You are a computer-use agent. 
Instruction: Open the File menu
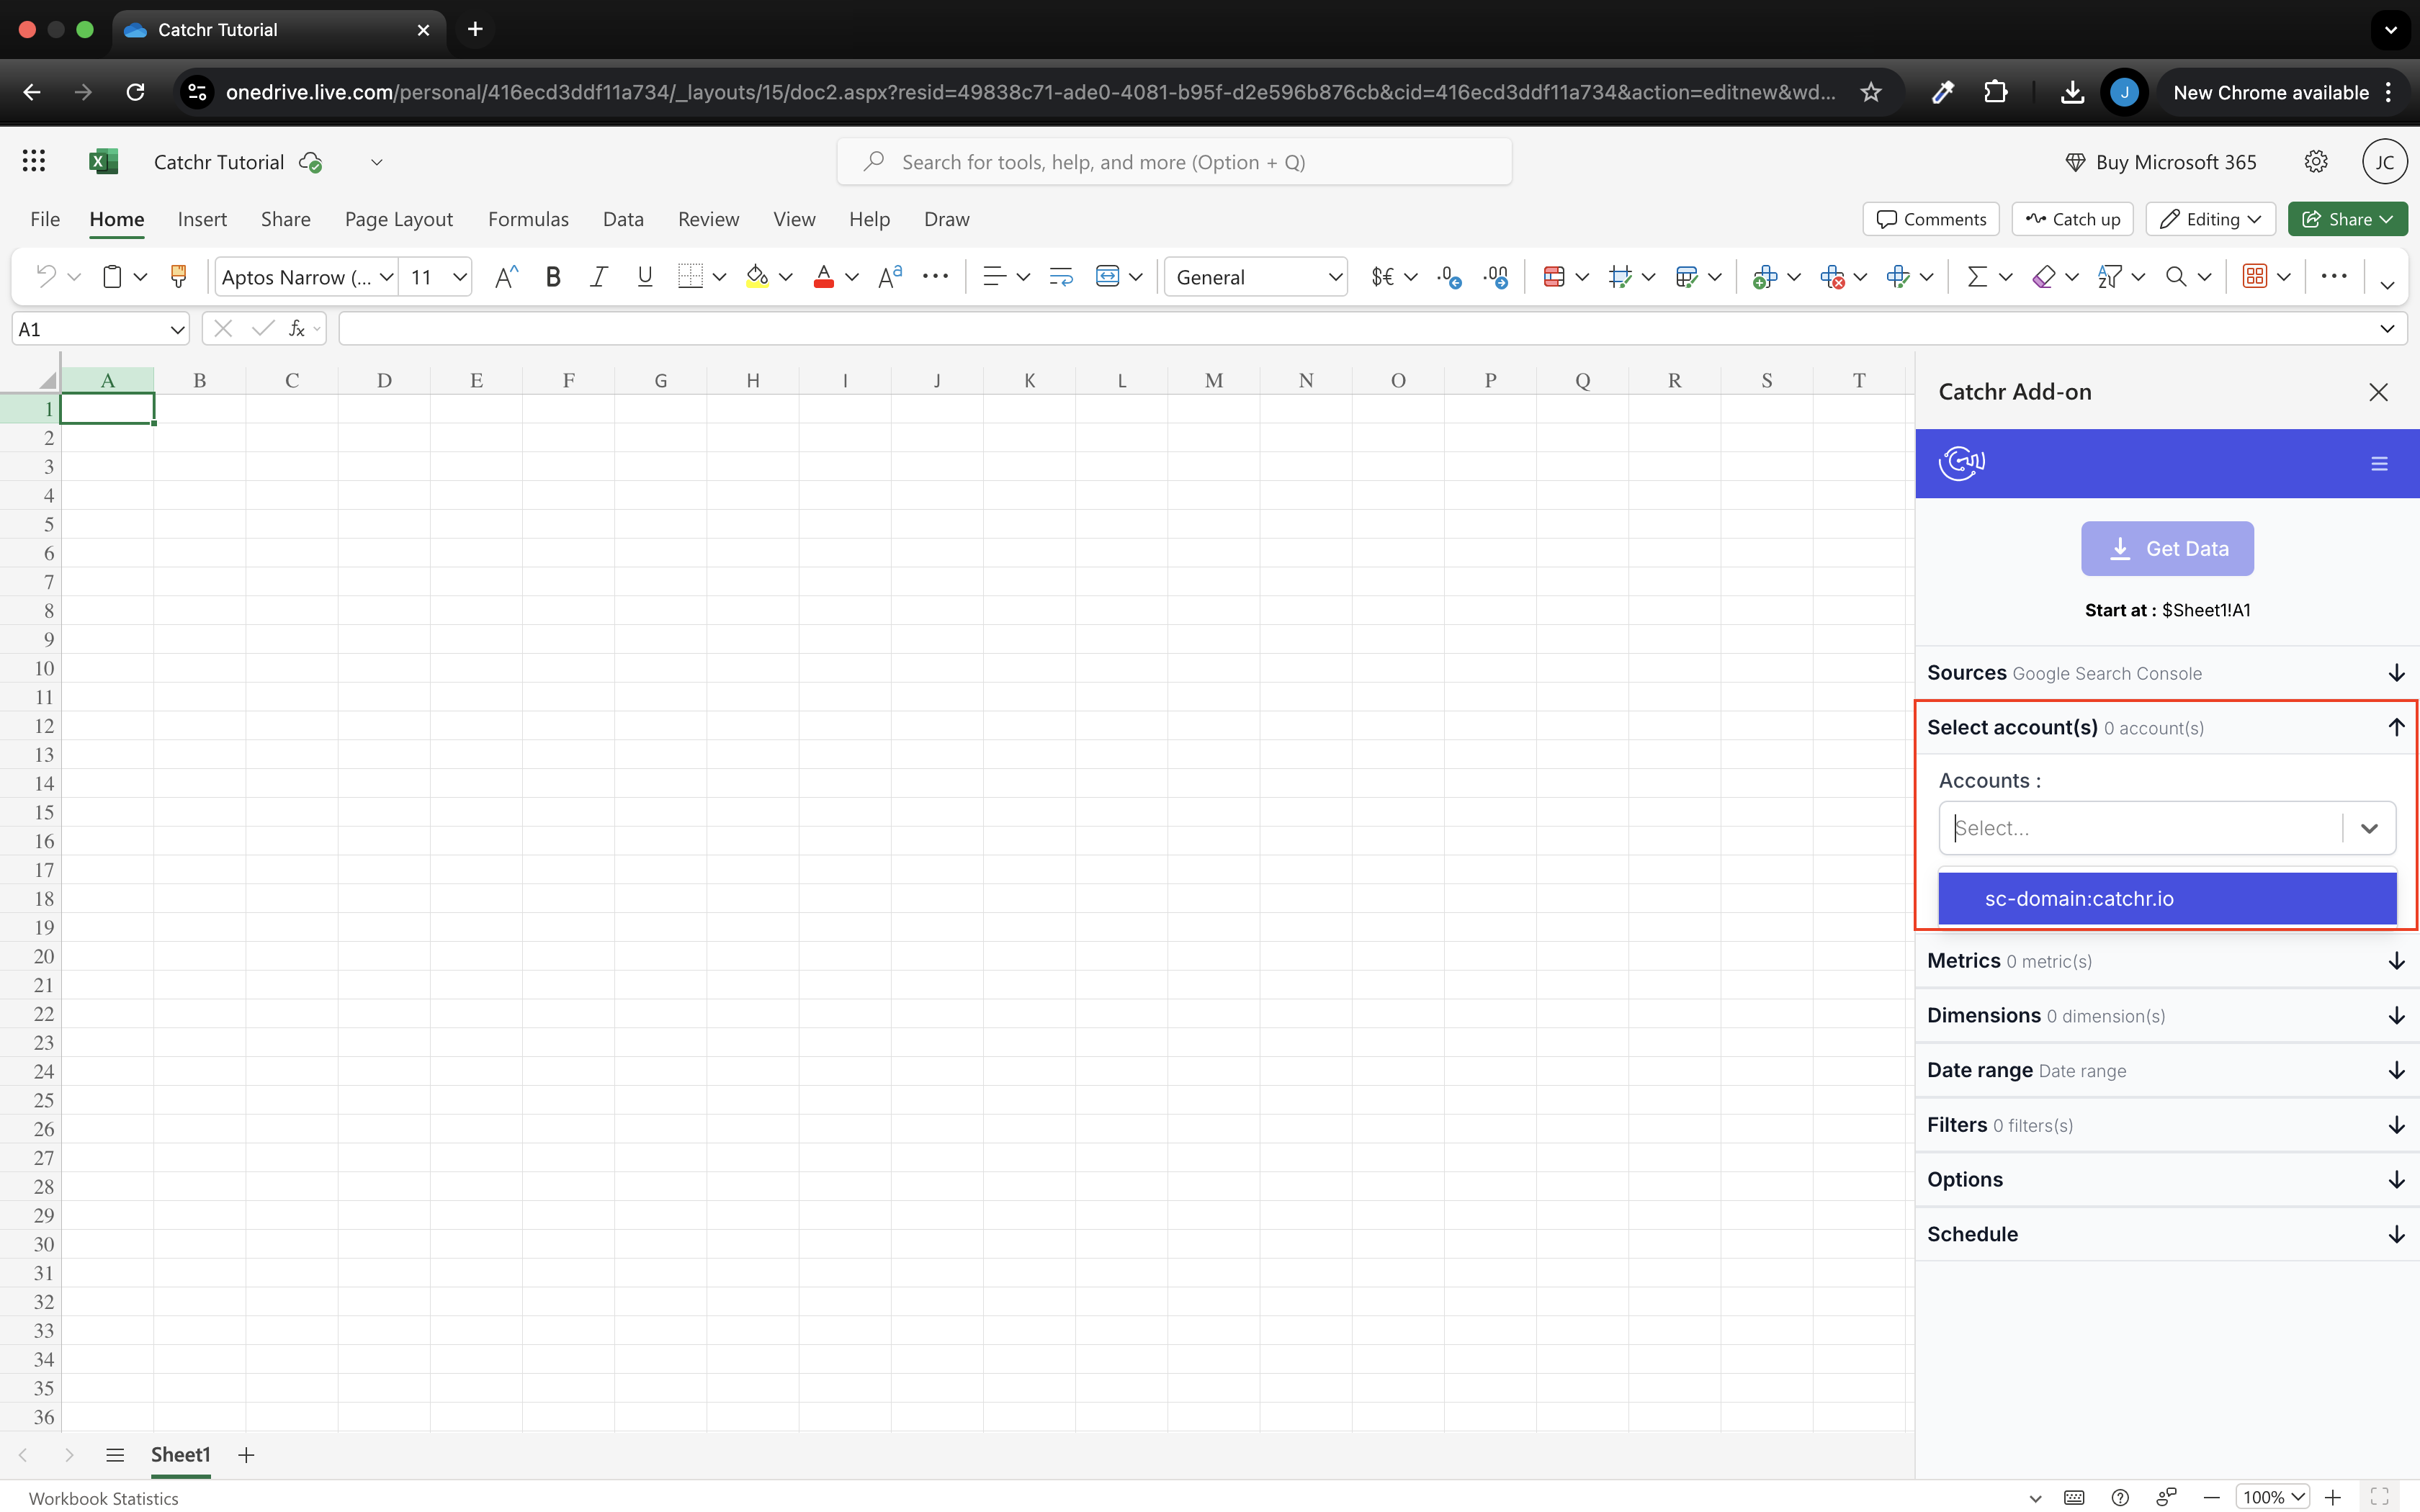pyautogui.click(x=45, y=219)
